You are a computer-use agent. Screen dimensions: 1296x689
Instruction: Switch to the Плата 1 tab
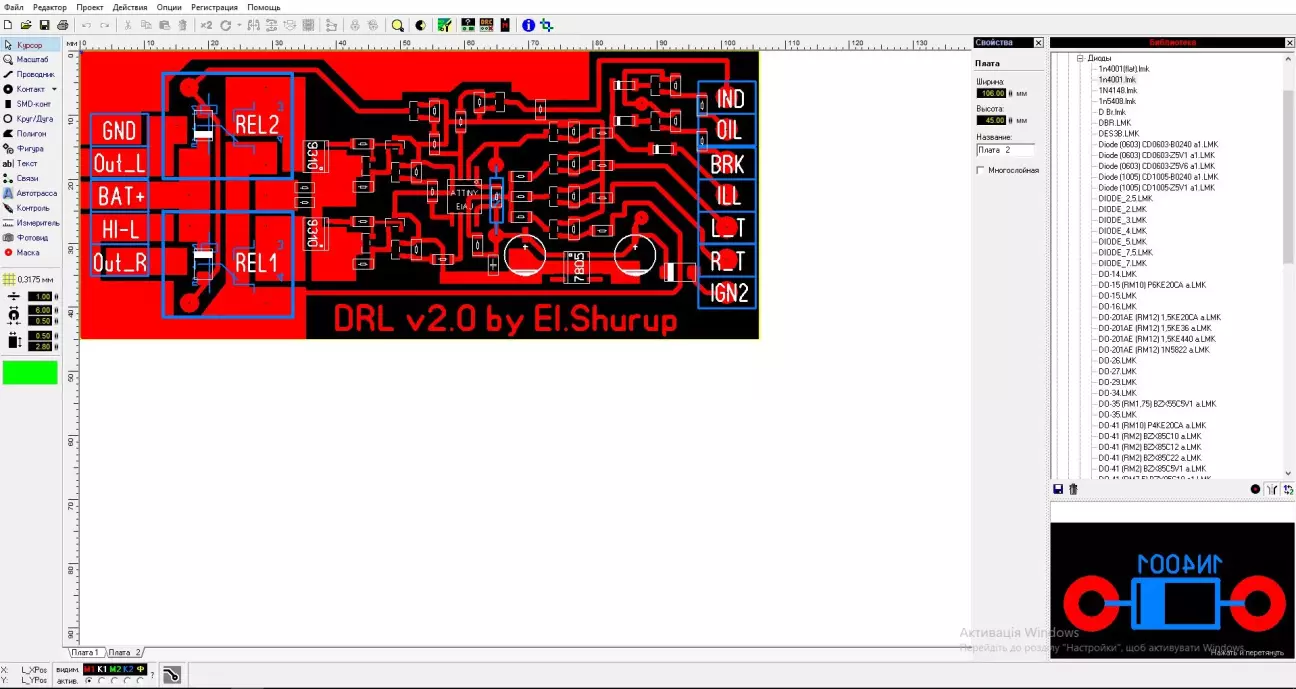point(85,652)
